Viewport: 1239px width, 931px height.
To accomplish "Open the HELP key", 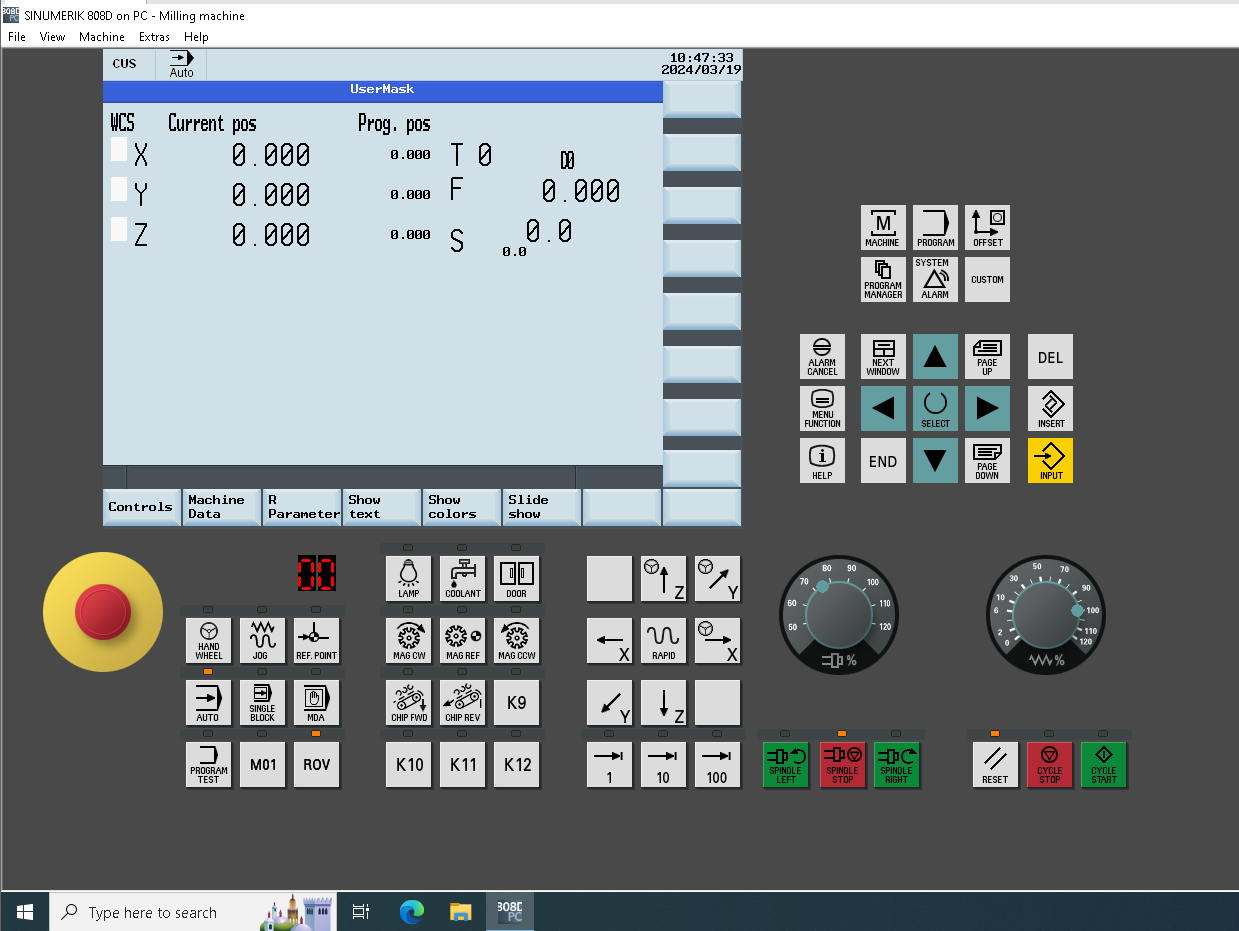I will click(822, 461).
